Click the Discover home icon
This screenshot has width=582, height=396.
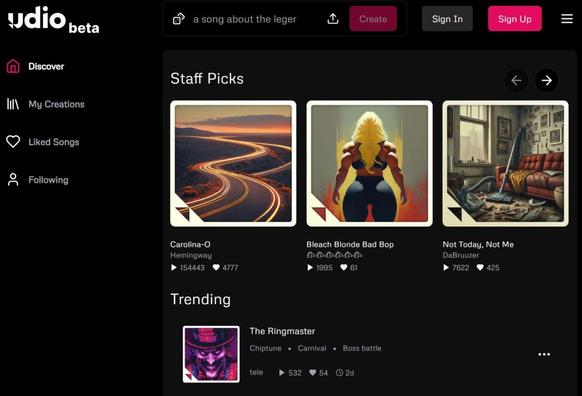click(13, 66)
